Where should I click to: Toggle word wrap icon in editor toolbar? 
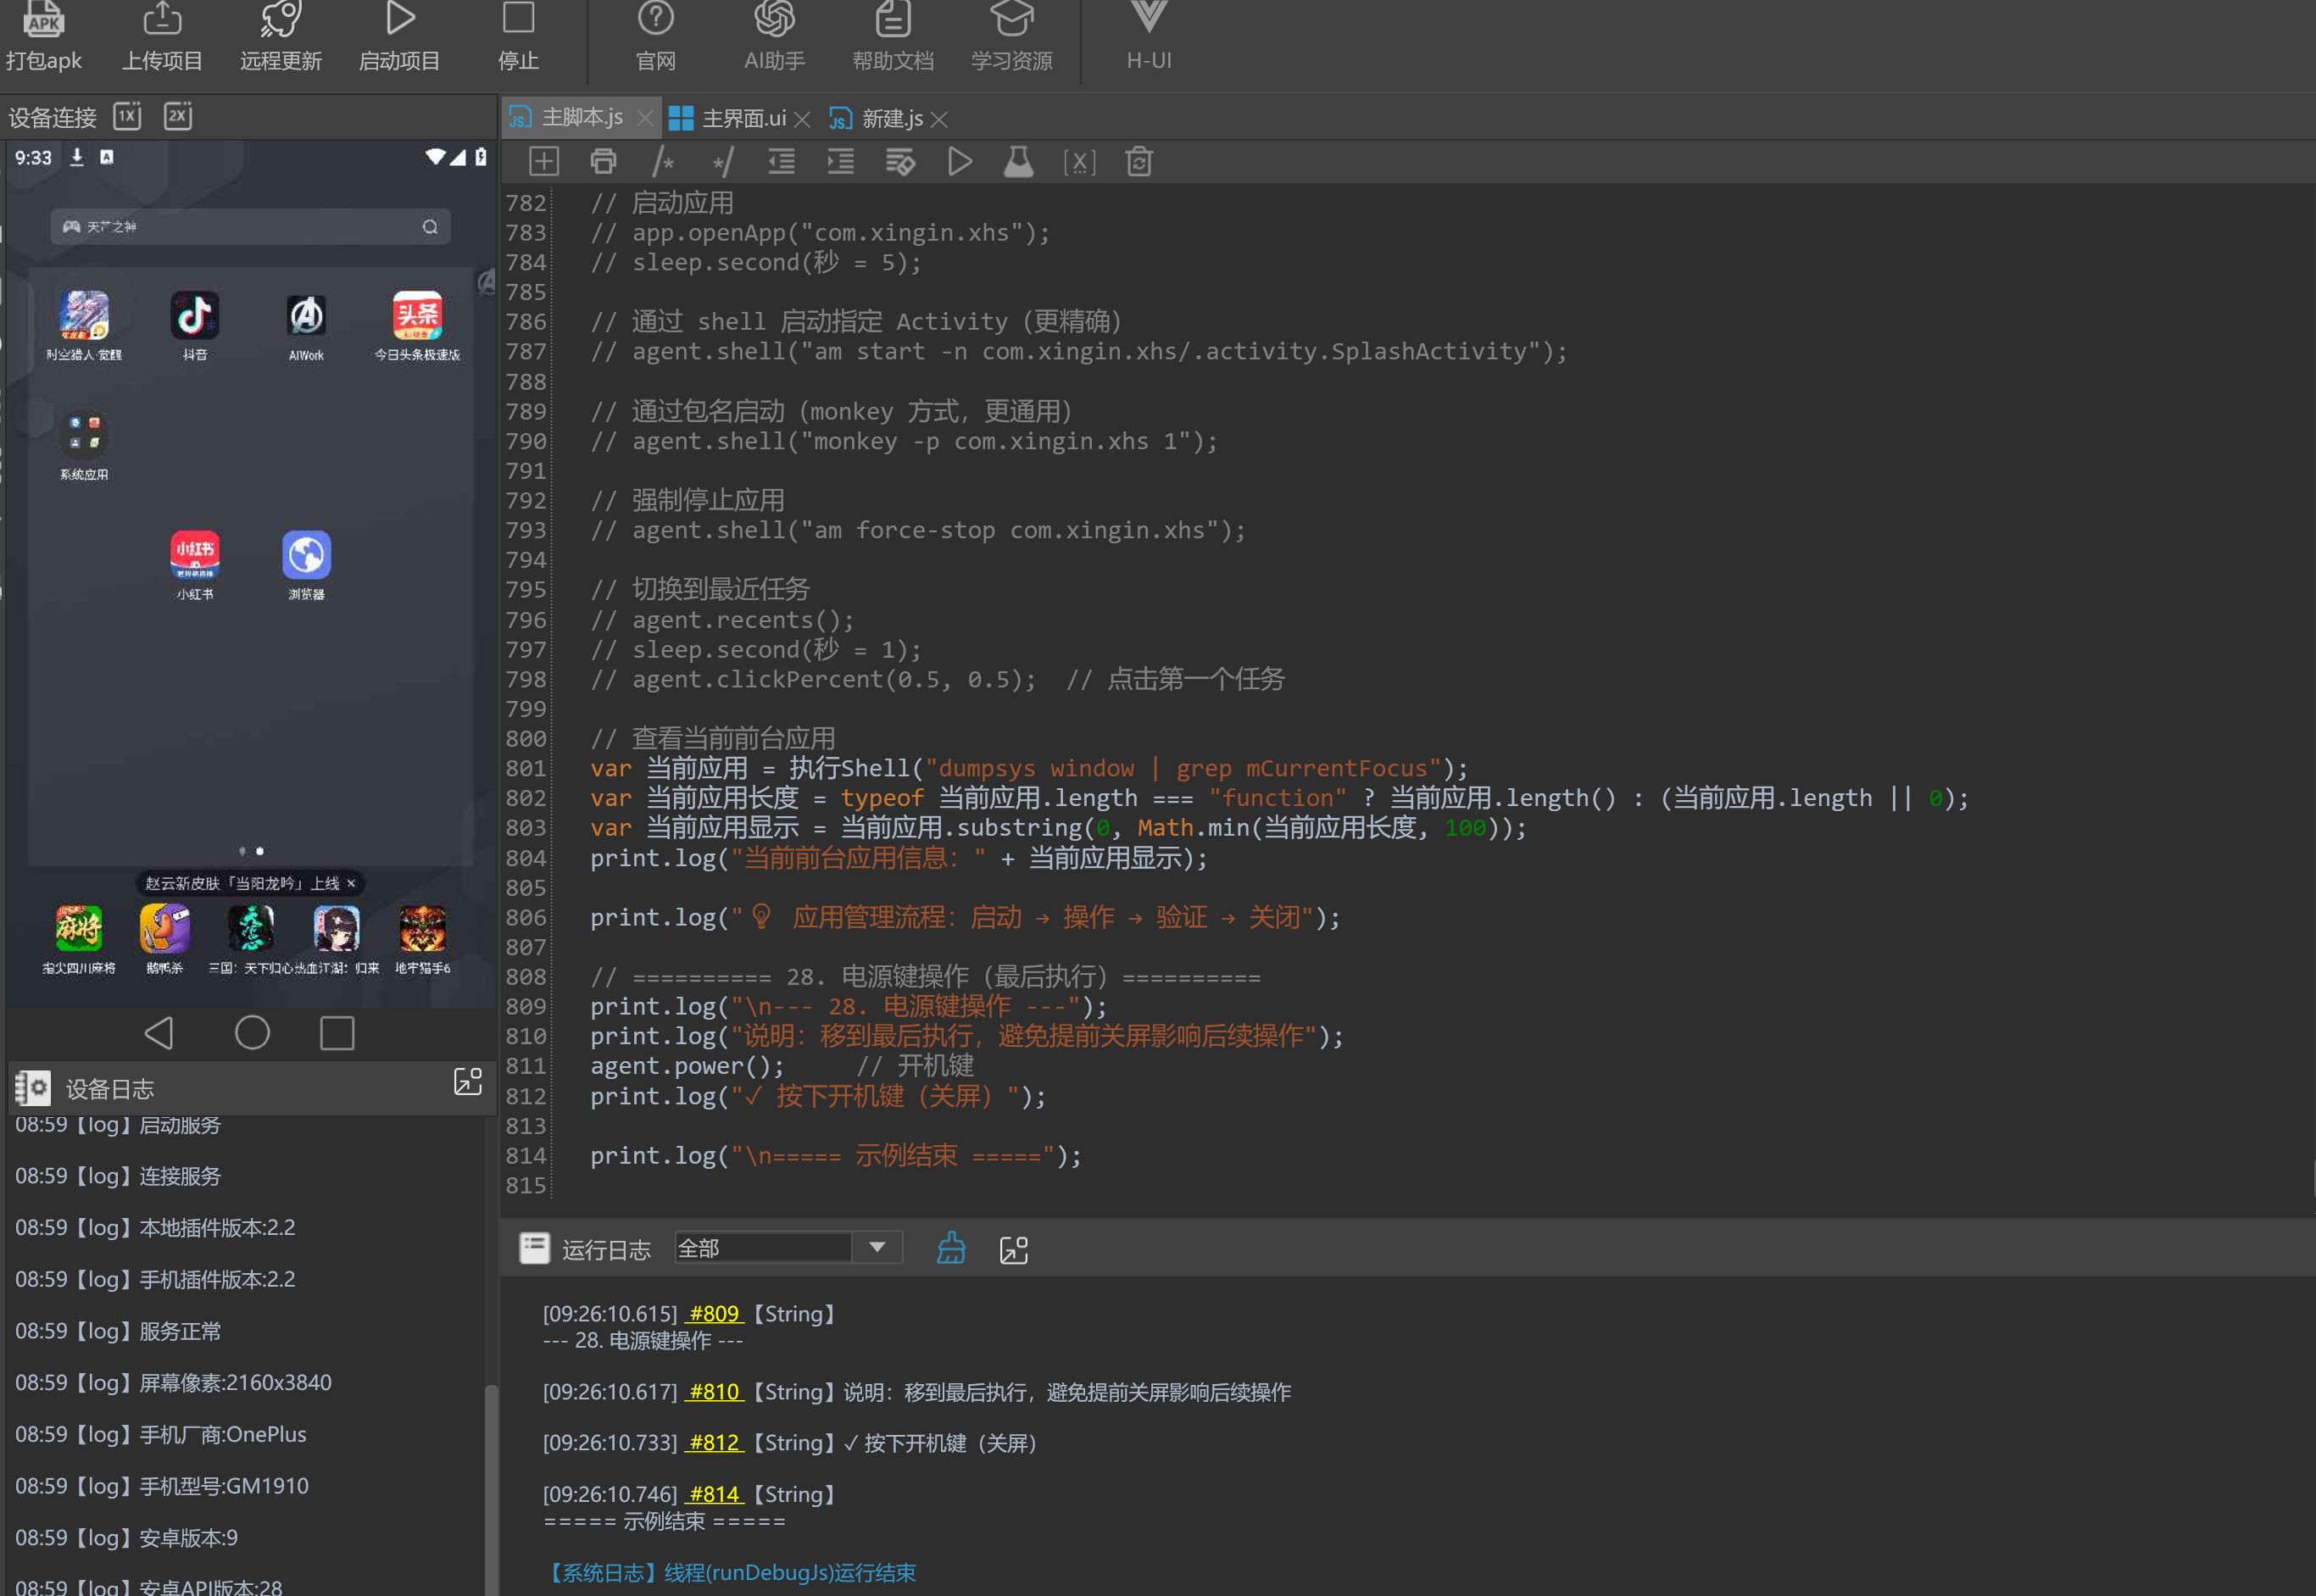click(x=900, y=162)
